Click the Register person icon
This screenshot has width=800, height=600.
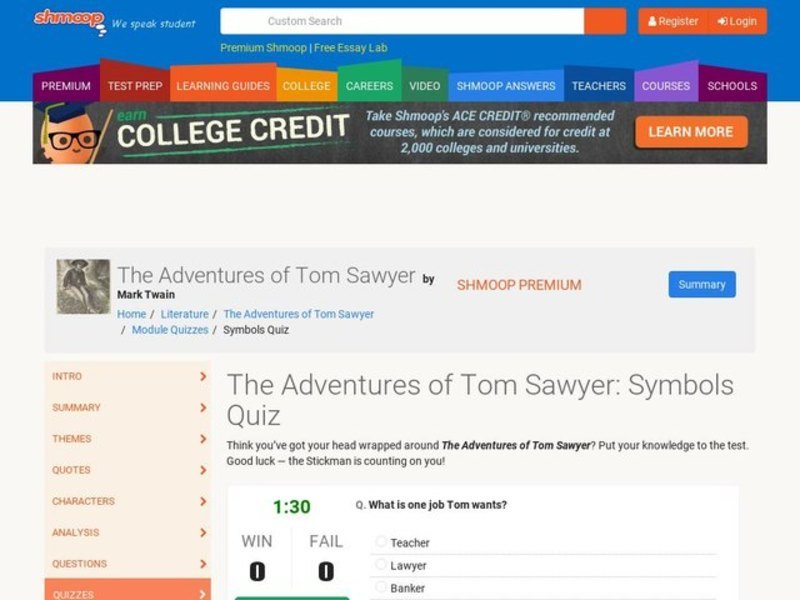(x=651, y=21)
